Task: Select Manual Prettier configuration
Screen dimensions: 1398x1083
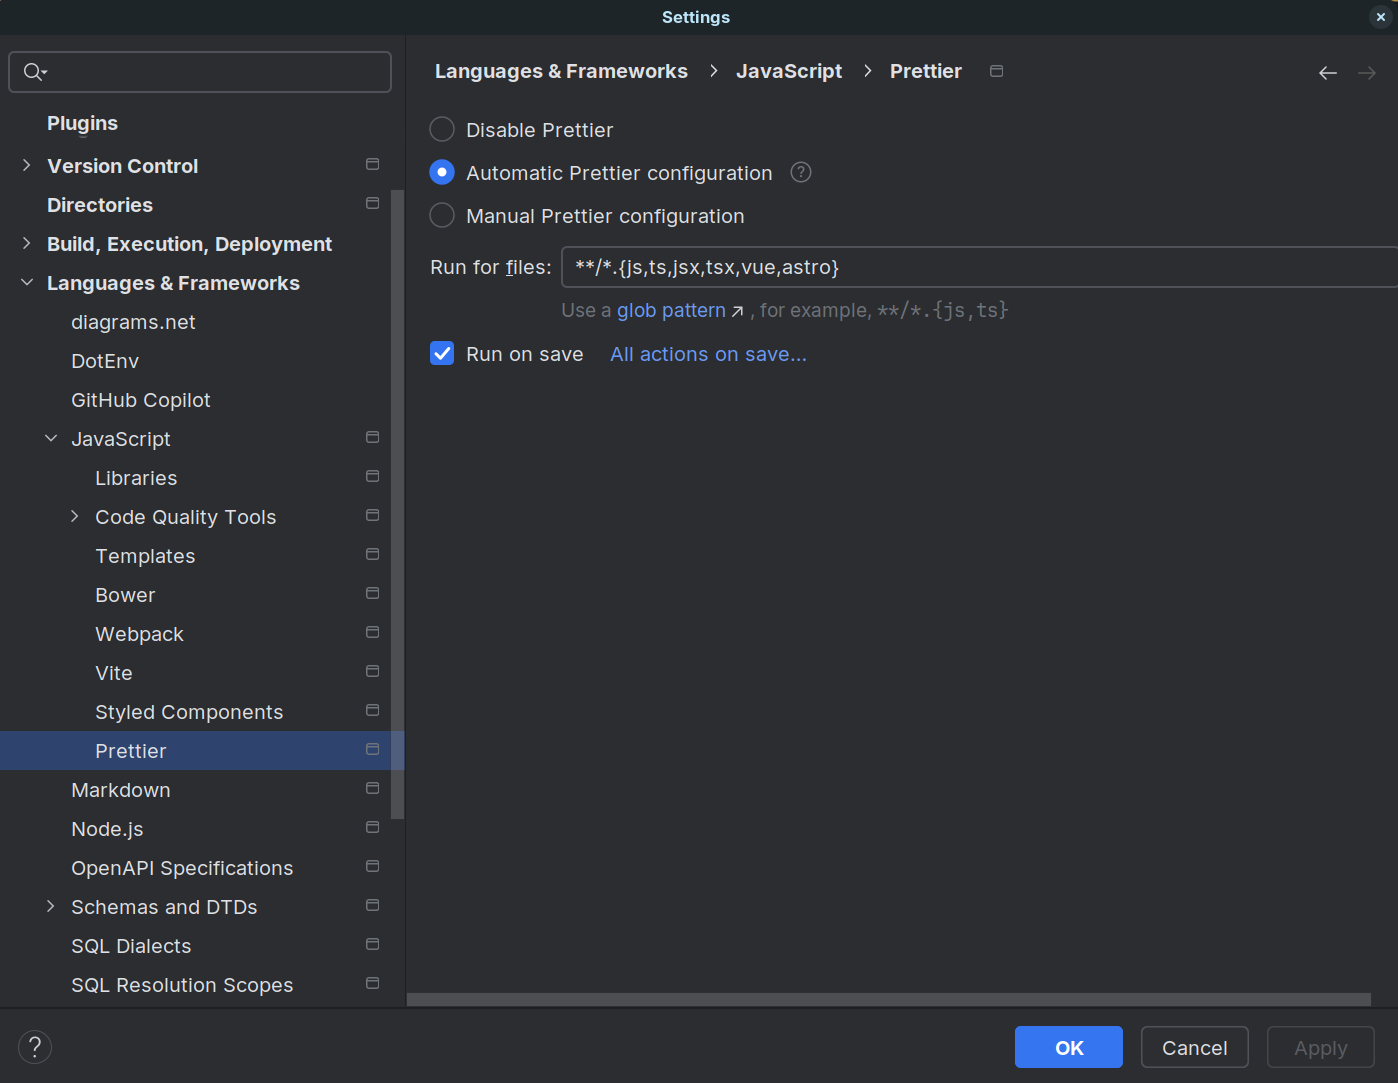Action: (x=441, y=215)
